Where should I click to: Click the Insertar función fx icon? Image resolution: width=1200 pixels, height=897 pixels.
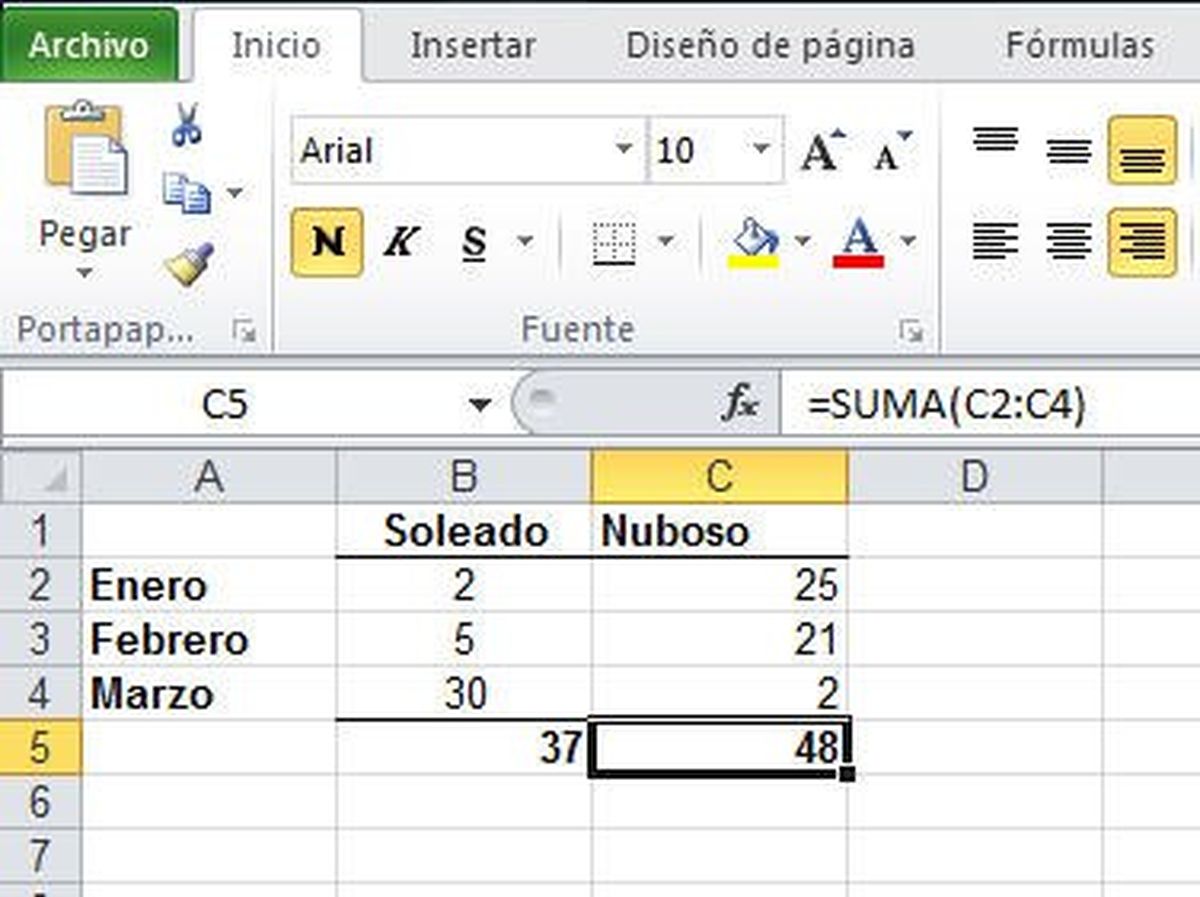742,402
